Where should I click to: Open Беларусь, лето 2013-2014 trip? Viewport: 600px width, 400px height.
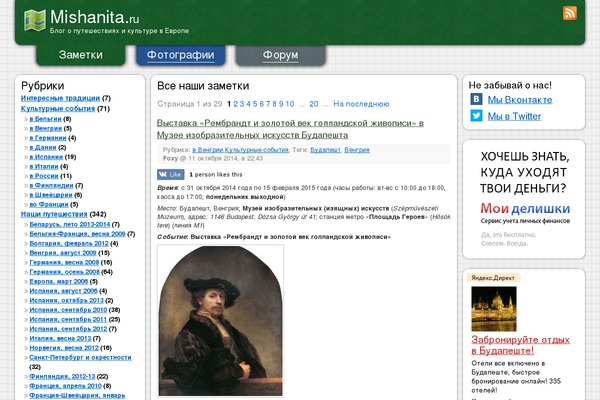(70, 224)
